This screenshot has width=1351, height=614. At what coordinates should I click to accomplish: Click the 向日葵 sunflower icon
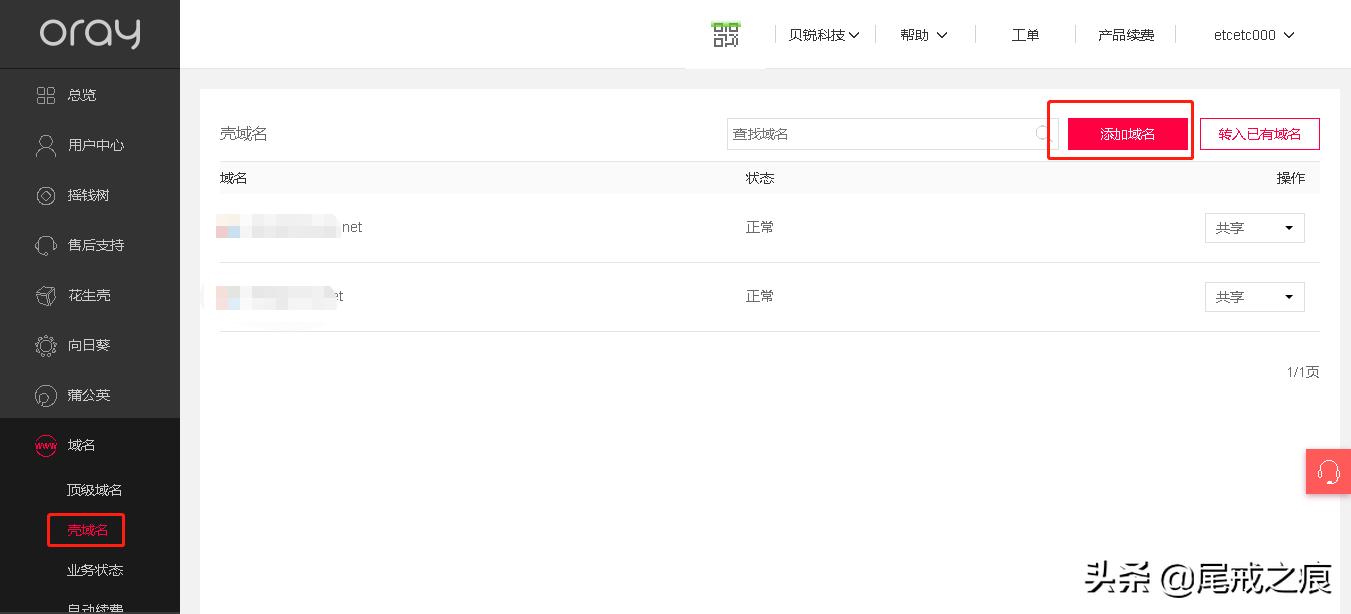pyautogui.click(x=46, y=345)
